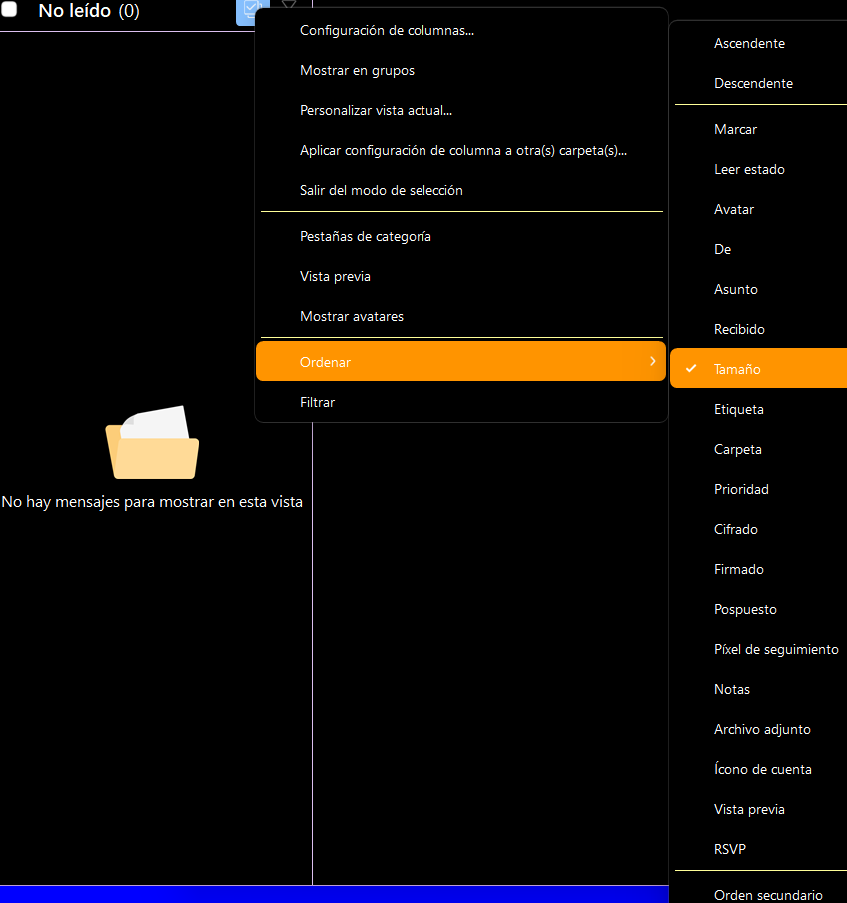Click Personalizar vista actual
The image size is (847, 903).
click(376, 110)
